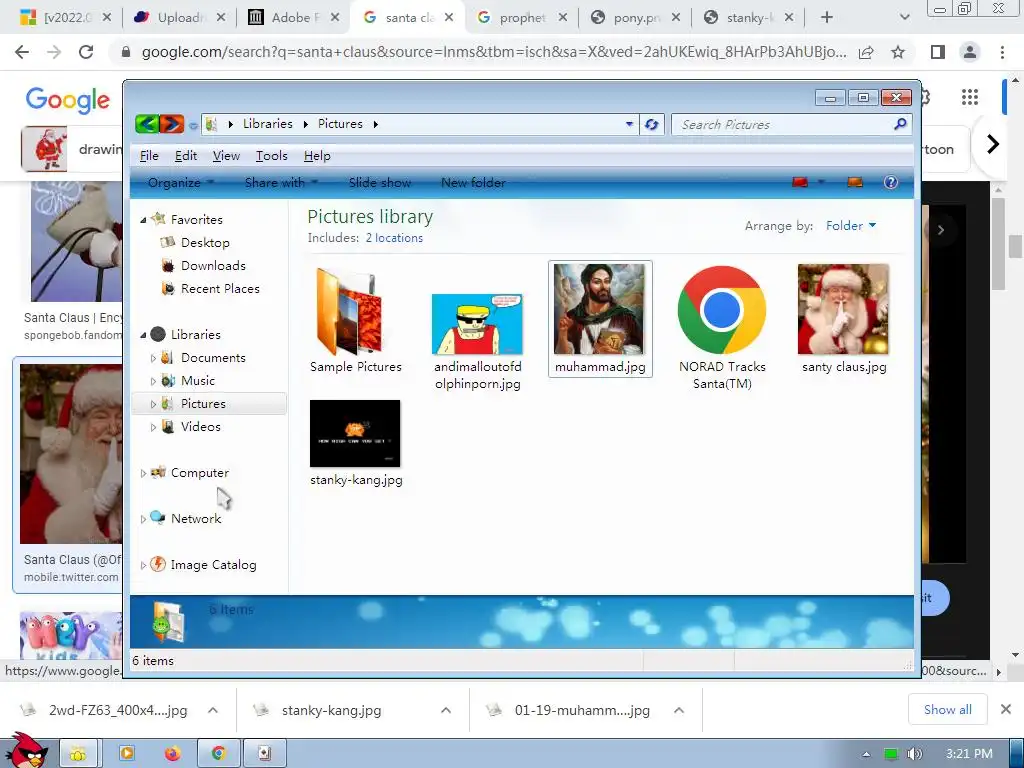Click Libraries in the address breadcrumb
This screenshot has width=1024, height=768.
[268, 123]
